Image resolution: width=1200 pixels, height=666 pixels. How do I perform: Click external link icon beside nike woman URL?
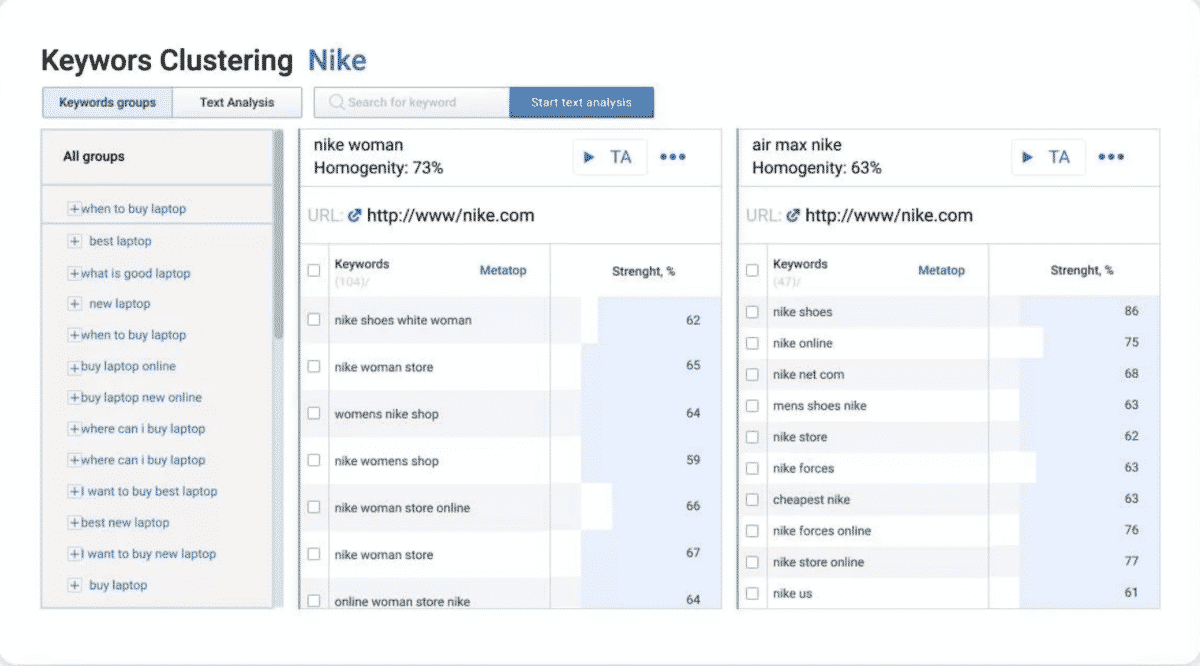[354, 215]
